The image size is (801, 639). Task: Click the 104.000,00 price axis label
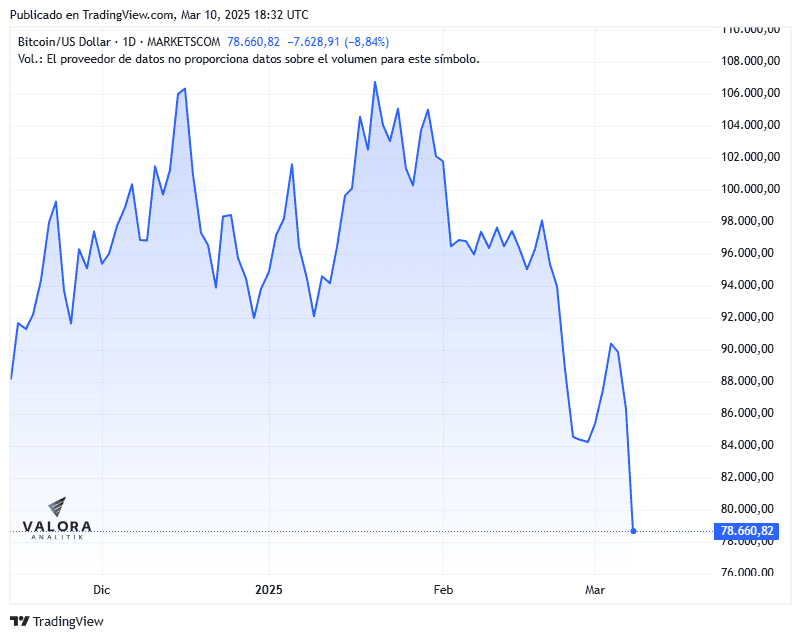(x=750, y=125)
